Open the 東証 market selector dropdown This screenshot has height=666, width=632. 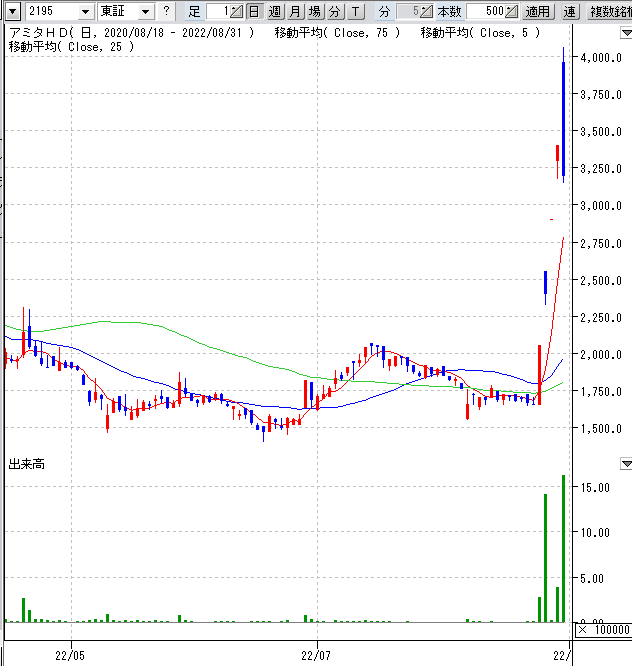click(x=145, y=11)
